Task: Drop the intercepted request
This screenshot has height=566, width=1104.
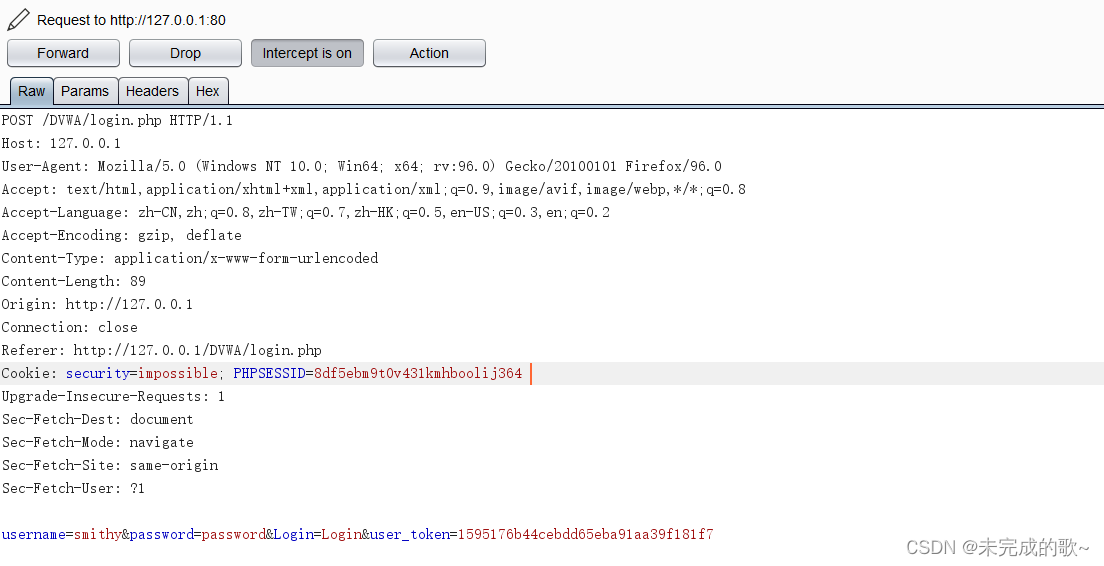Action: click(x=185, y=54)
